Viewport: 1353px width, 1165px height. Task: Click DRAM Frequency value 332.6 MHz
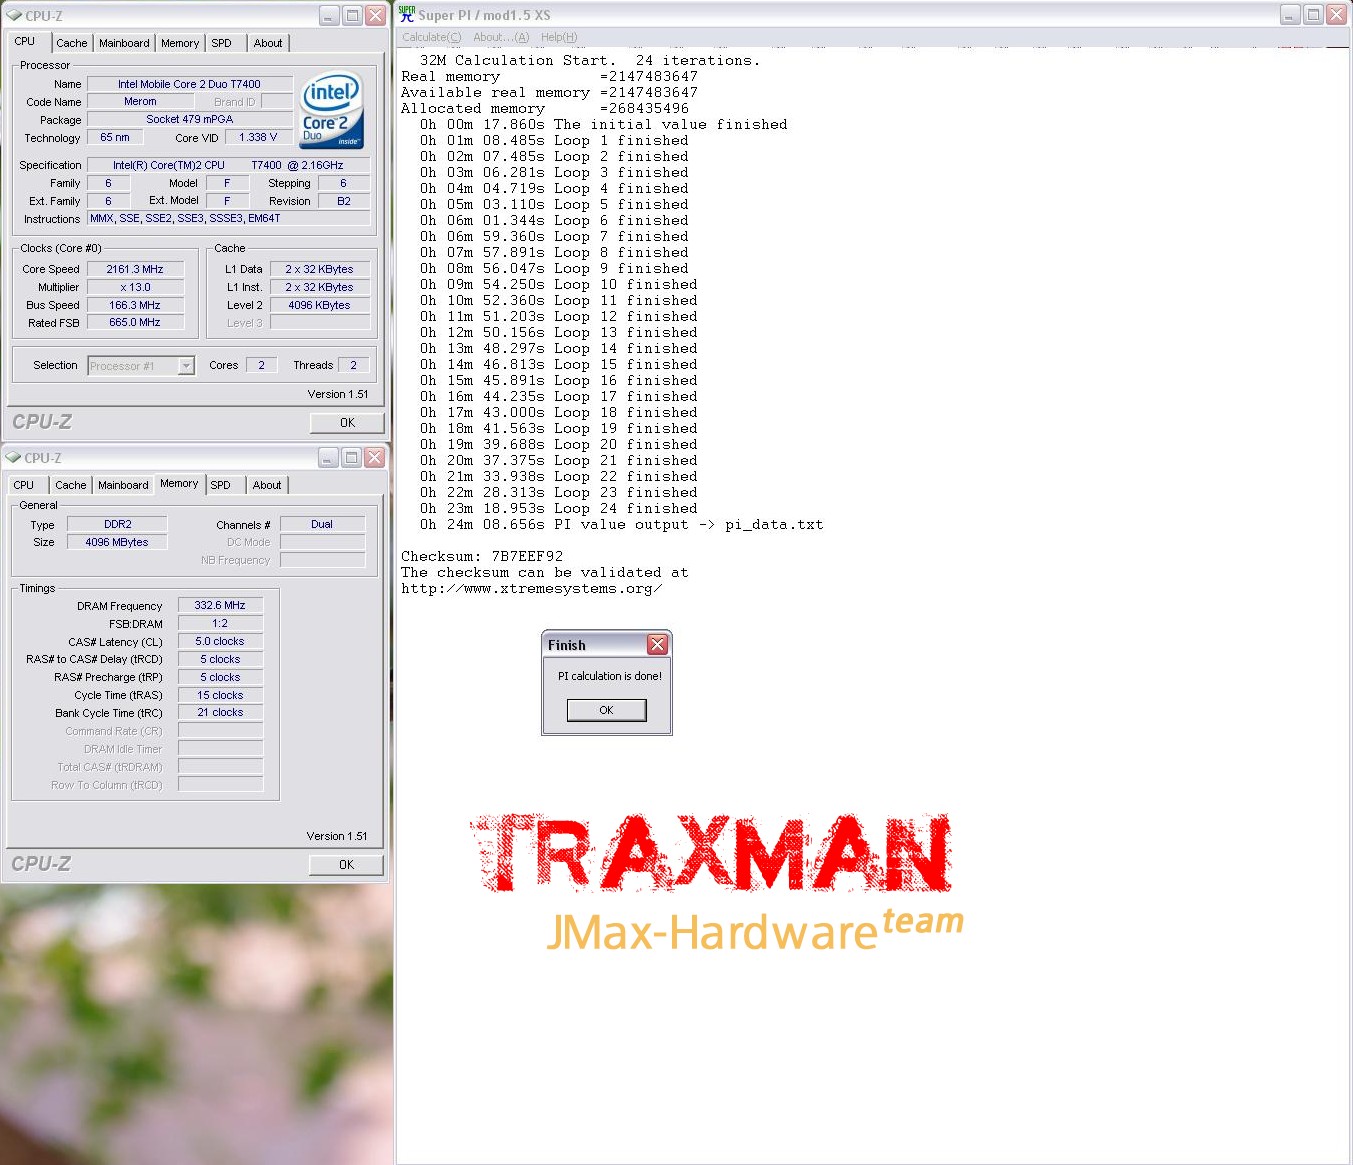click(220, 605)
